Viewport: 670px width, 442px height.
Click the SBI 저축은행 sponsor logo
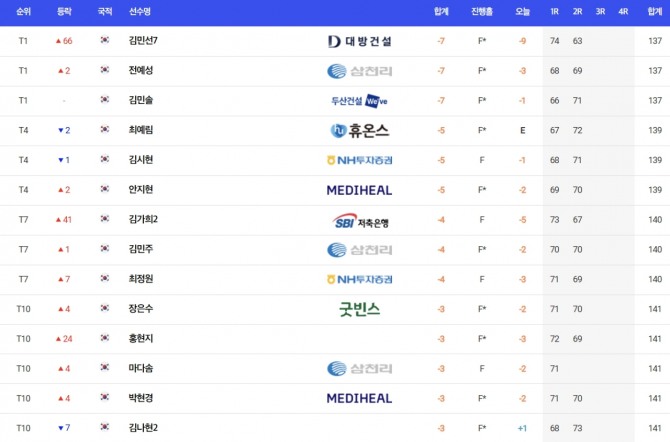[x=359, y=220]
